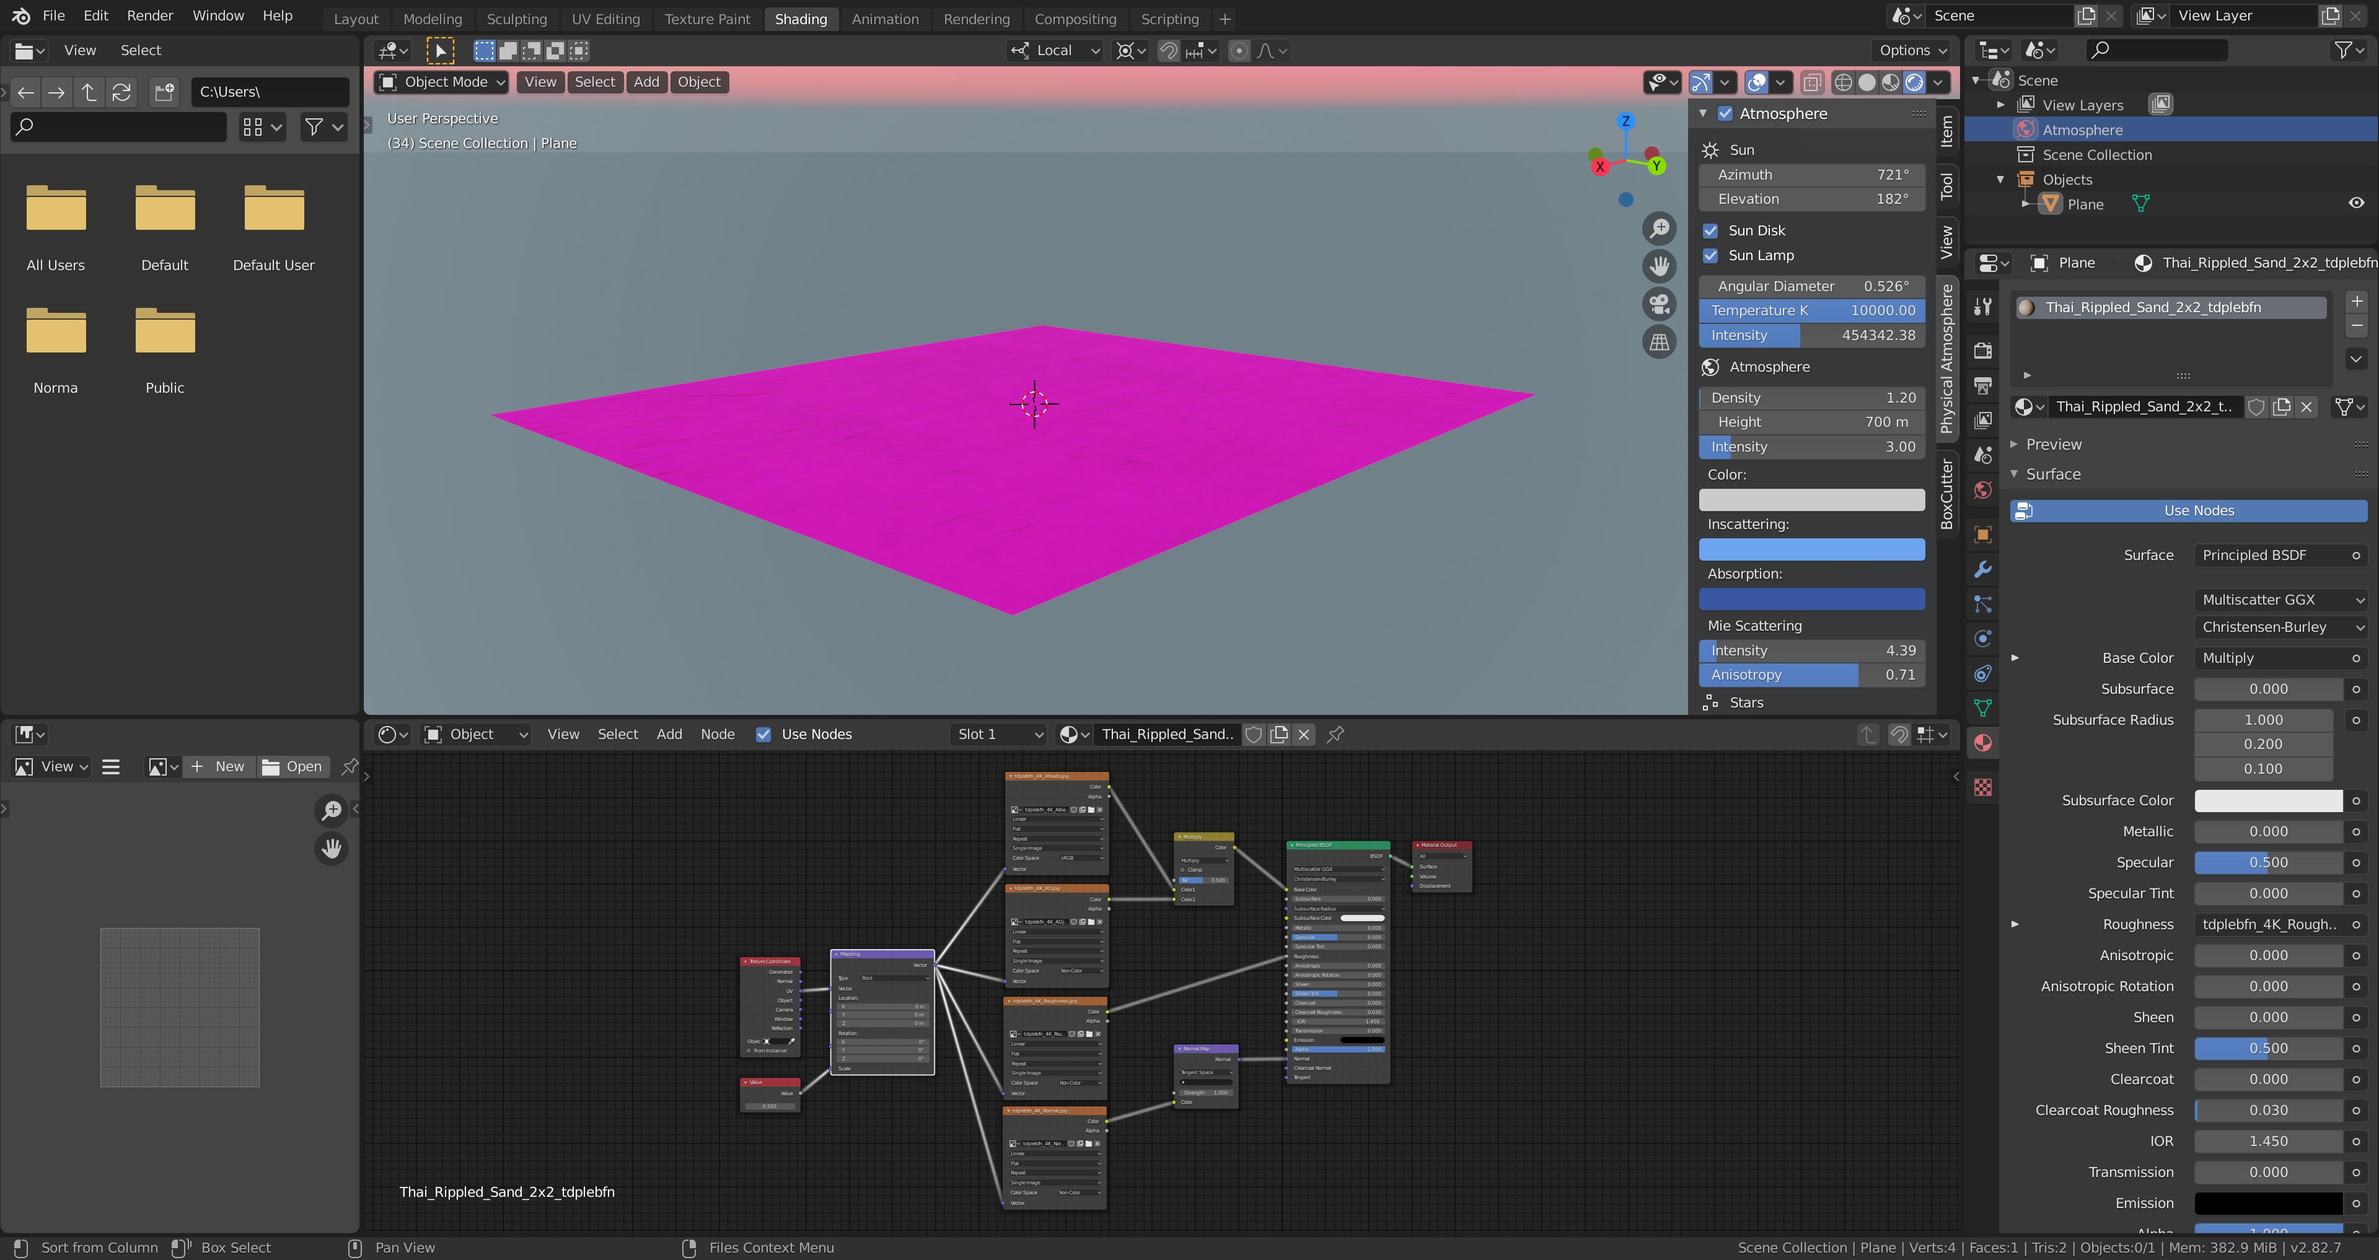Switch to rendered viewport shading
Screen dimensions: 2379x1260
point(1915,82)
